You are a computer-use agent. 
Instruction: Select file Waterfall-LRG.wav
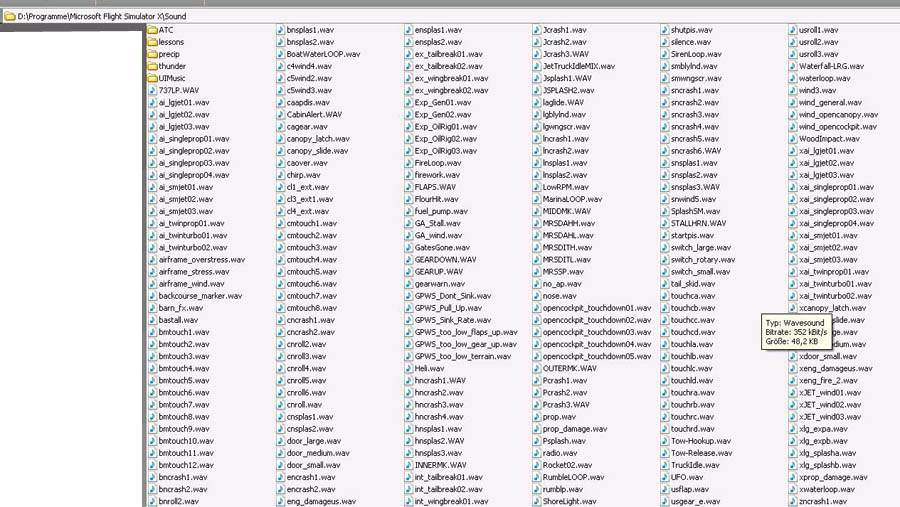click(831, 66)
